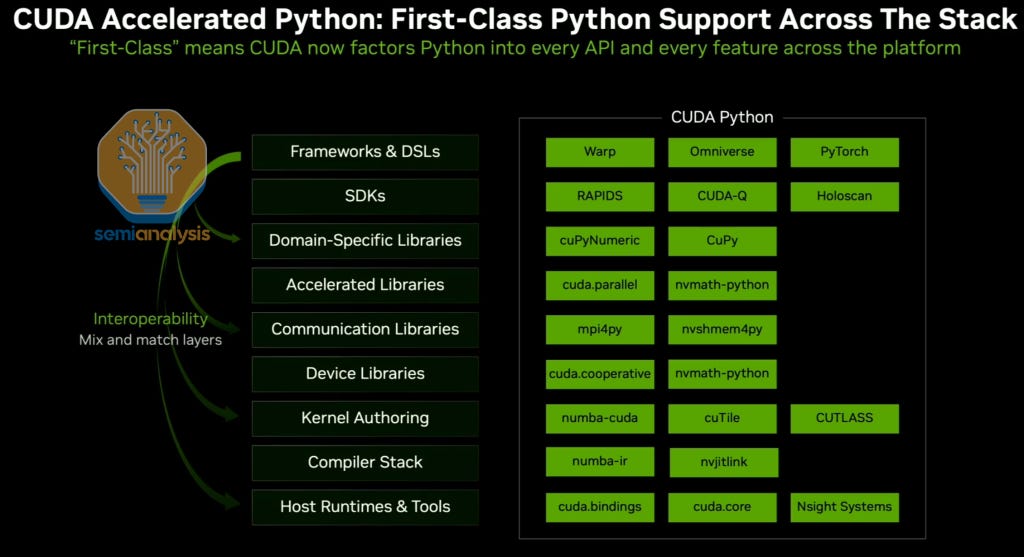Click the Accelerated Libraries box
1024x557 pixels.
[365, 285]
